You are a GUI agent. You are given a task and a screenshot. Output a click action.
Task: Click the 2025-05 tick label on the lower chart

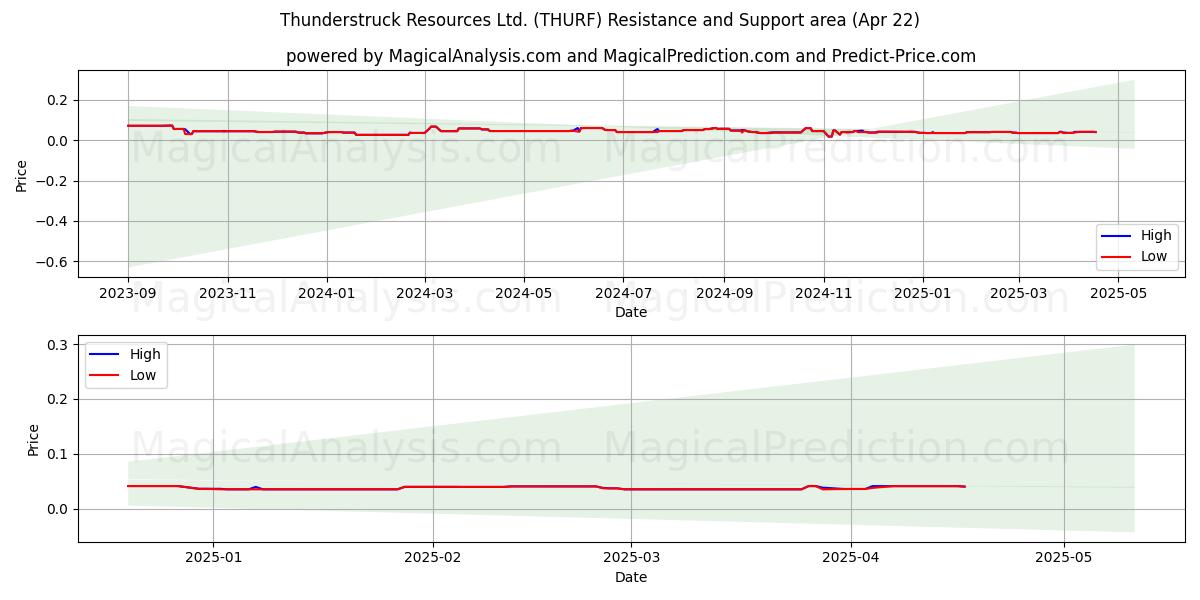click(x=1064, y=559)
